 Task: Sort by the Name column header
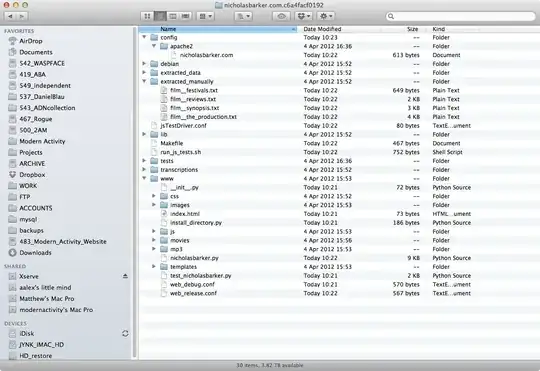[x=219, y=29]
